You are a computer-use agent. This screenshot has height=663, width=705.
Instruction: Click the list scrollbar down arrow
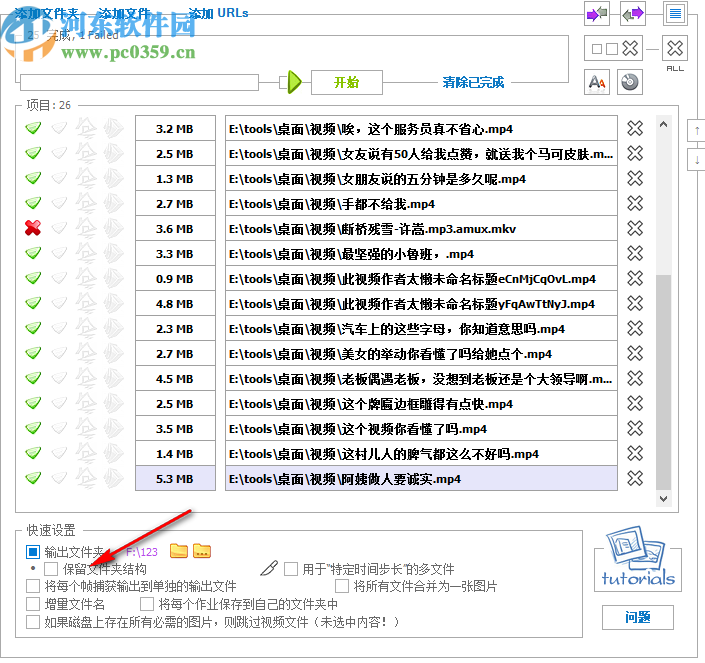pyautogui.click(x=663, y=498)
